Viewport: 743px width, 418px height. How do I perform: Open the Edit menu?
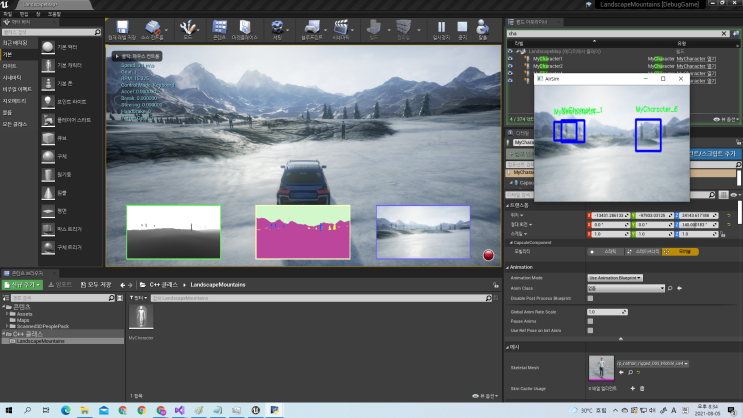coord(24,14)
